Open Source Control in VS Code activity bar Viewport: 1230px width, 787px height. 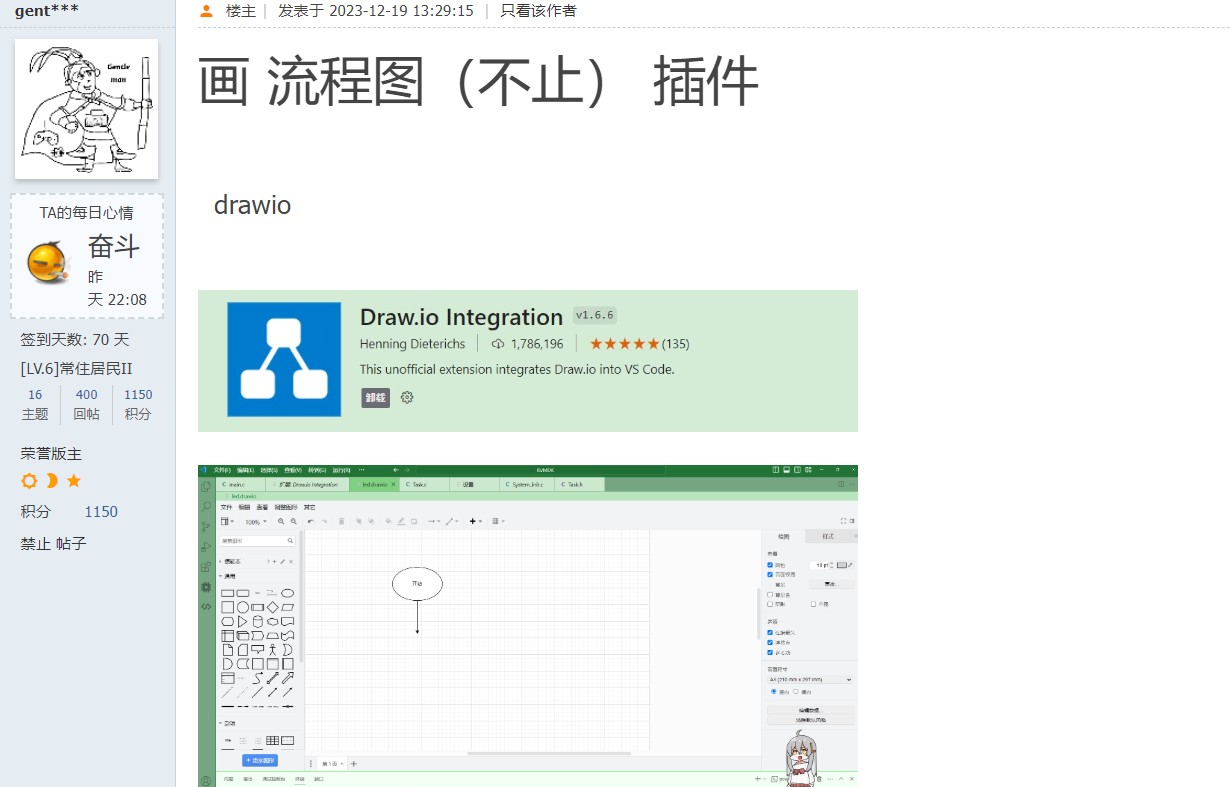coord(206,526)
